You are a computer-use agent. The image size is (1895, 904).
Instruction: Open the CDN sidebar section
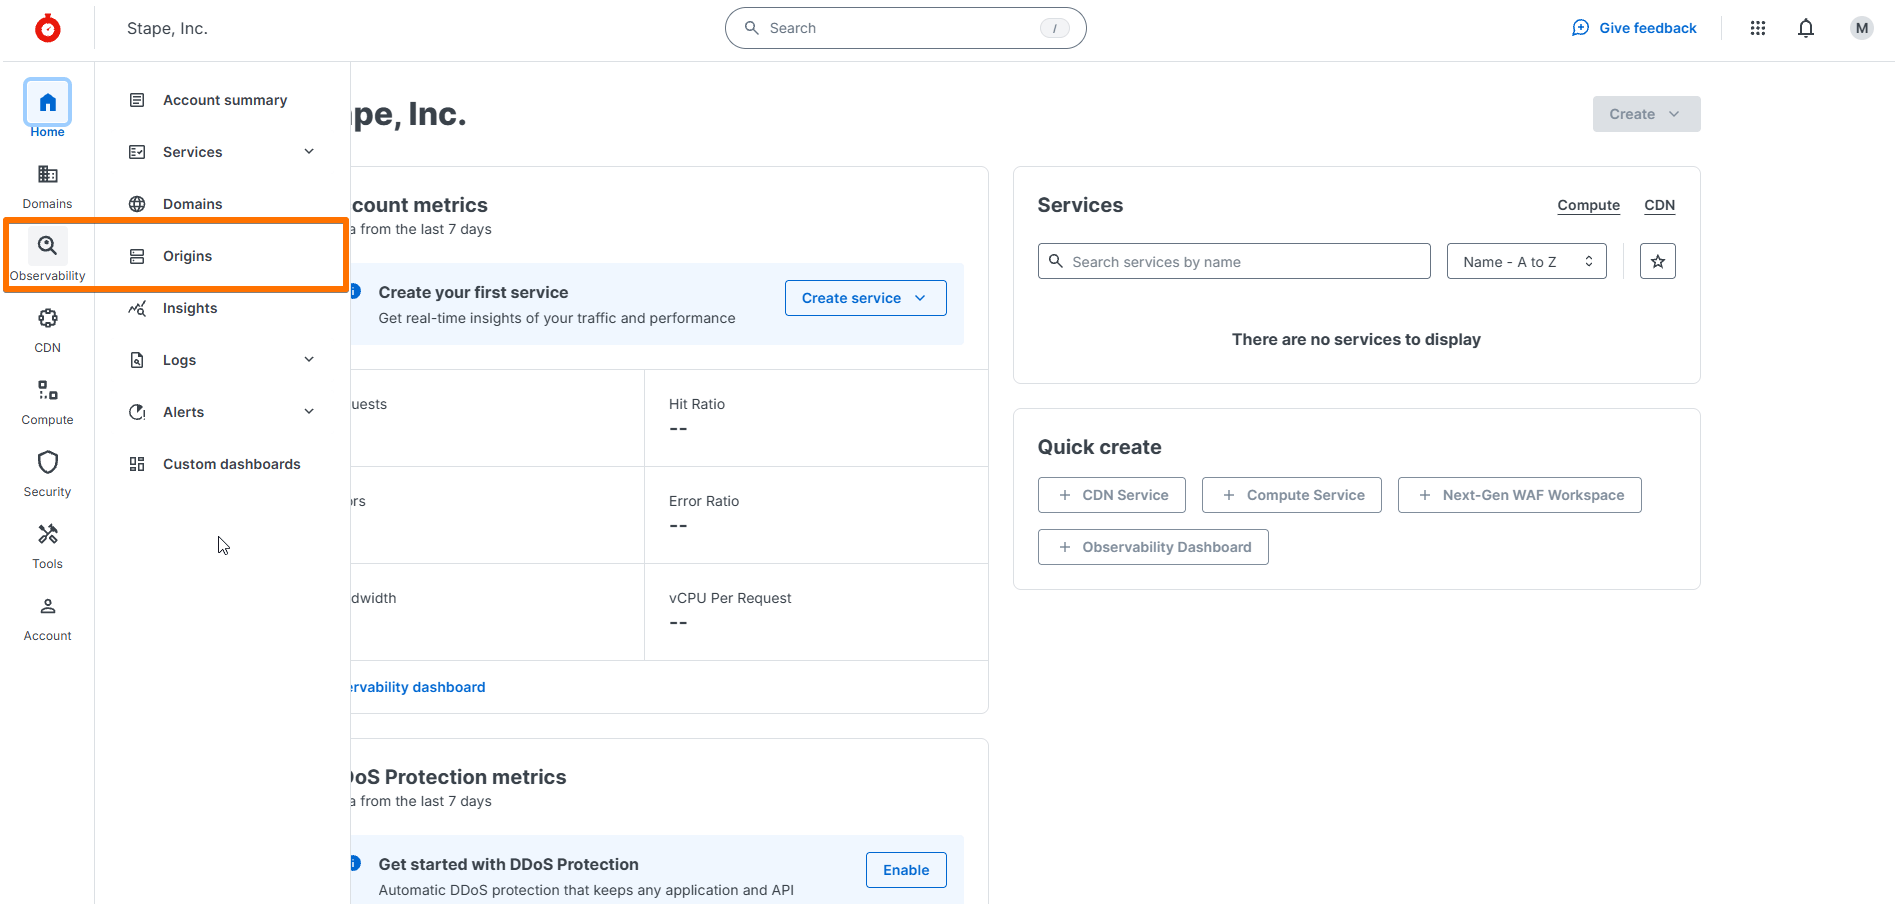point(47,330)
